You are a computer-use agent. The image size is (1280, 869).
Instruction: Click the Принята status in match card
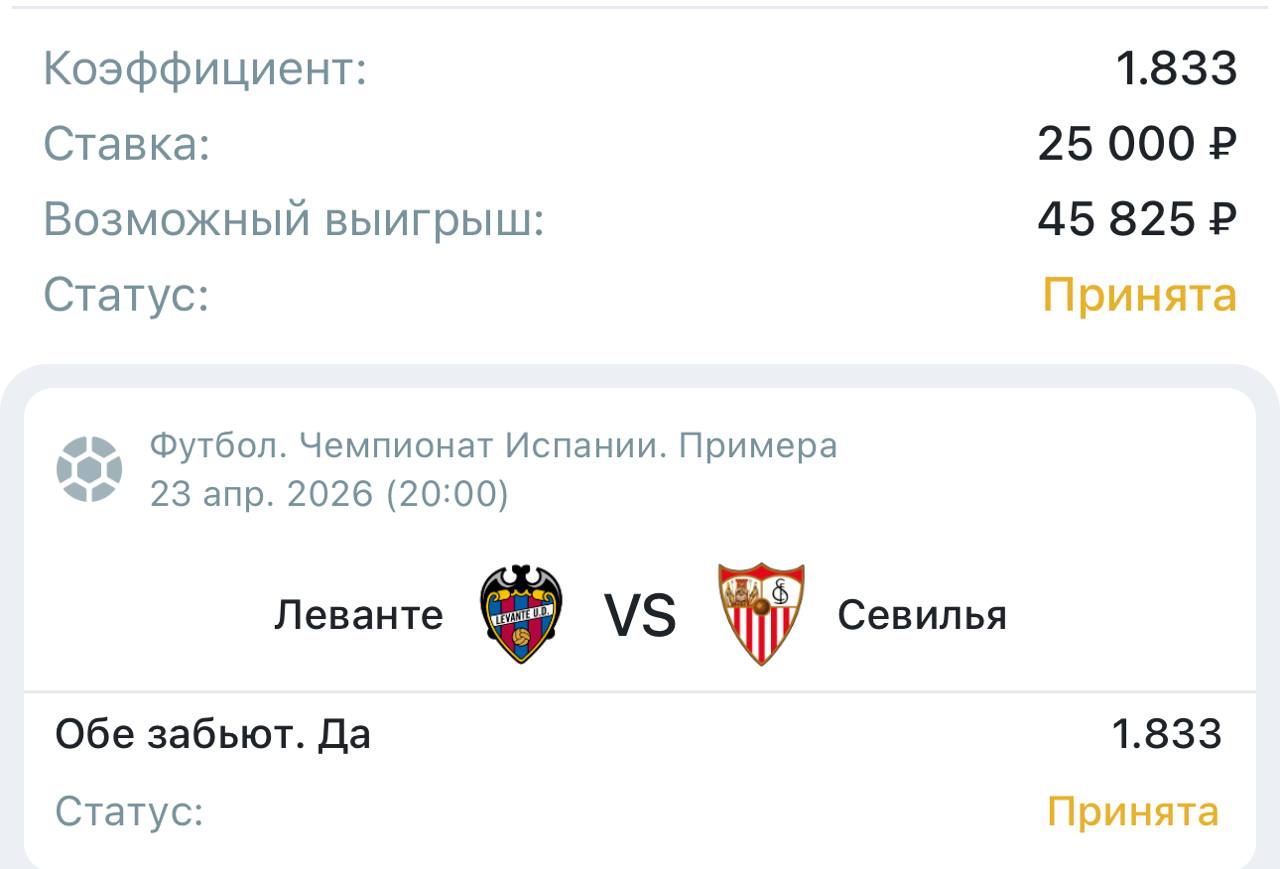click(x=1132, y=811)
